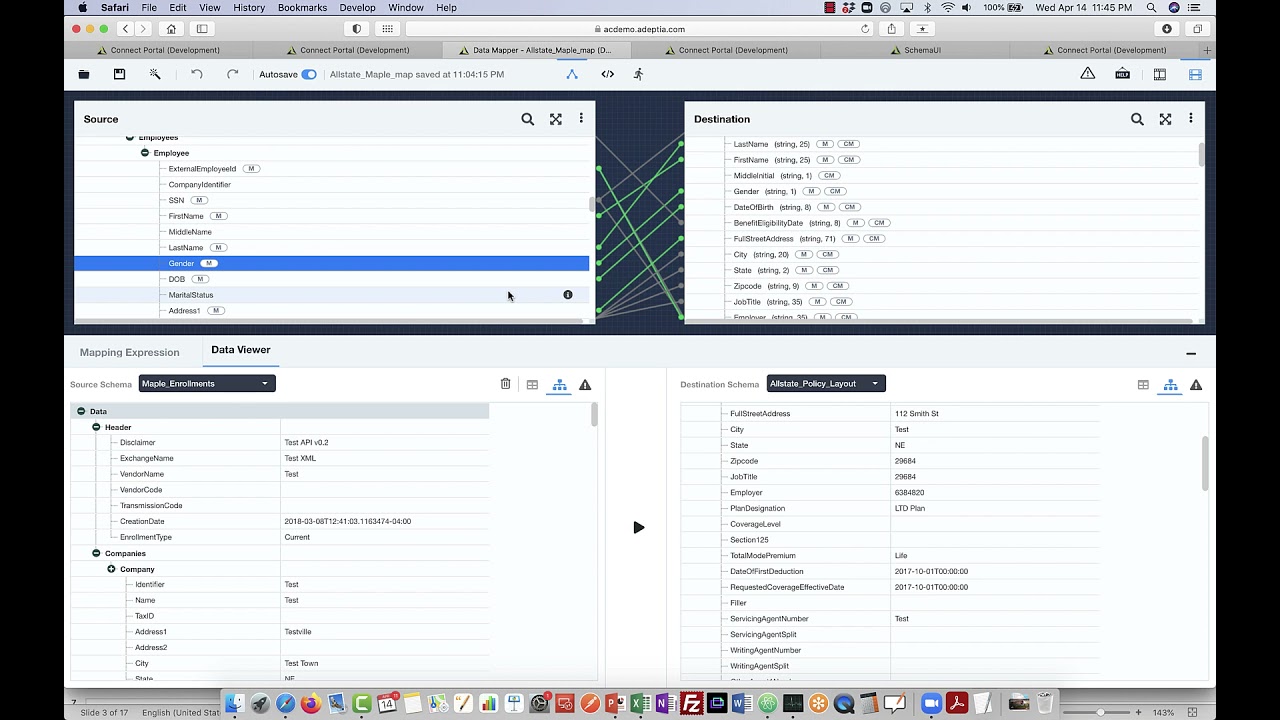Switch to Data Viewer tab
The height and width of the screenshot is (720, 1280).
pos(241,350)
